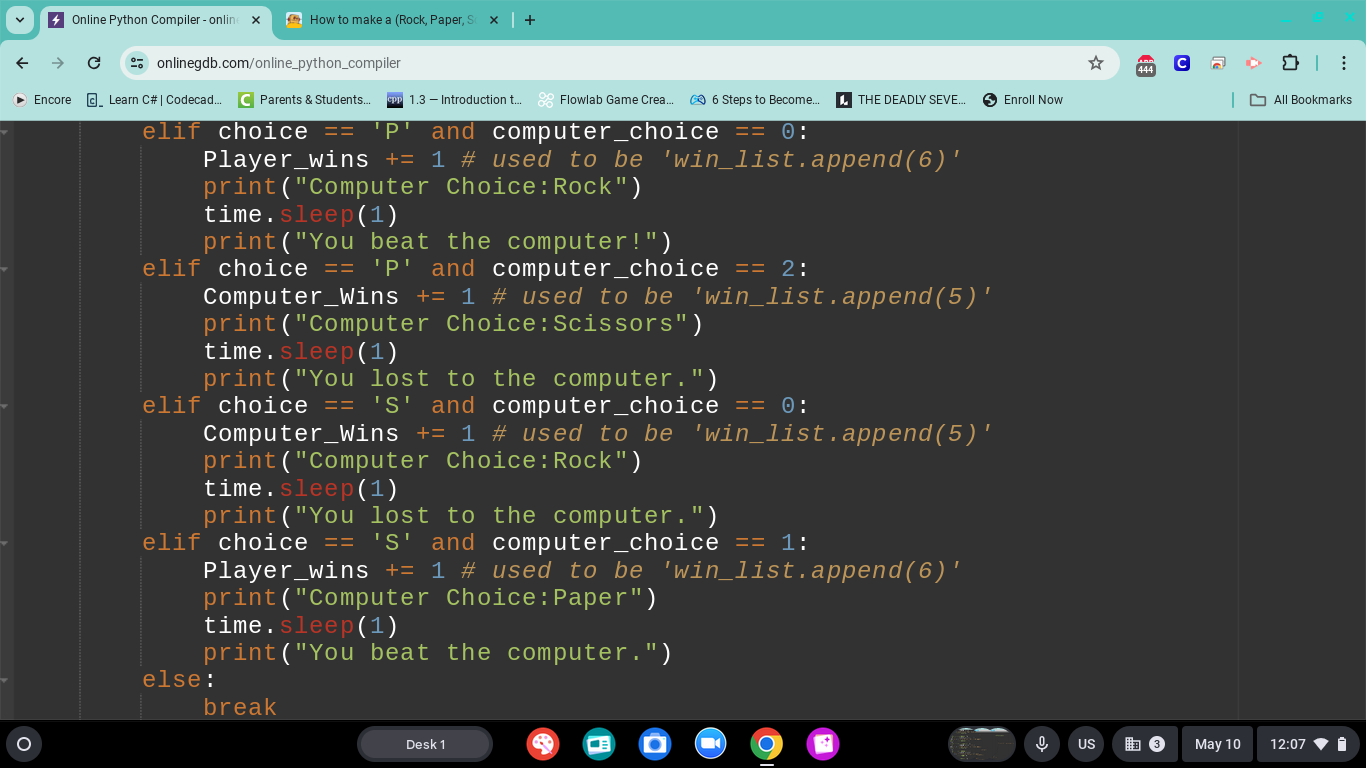Screen dimensions: 1366x768
Task: Click the print("You beat the computer!") line
Action: pos(437,242)
